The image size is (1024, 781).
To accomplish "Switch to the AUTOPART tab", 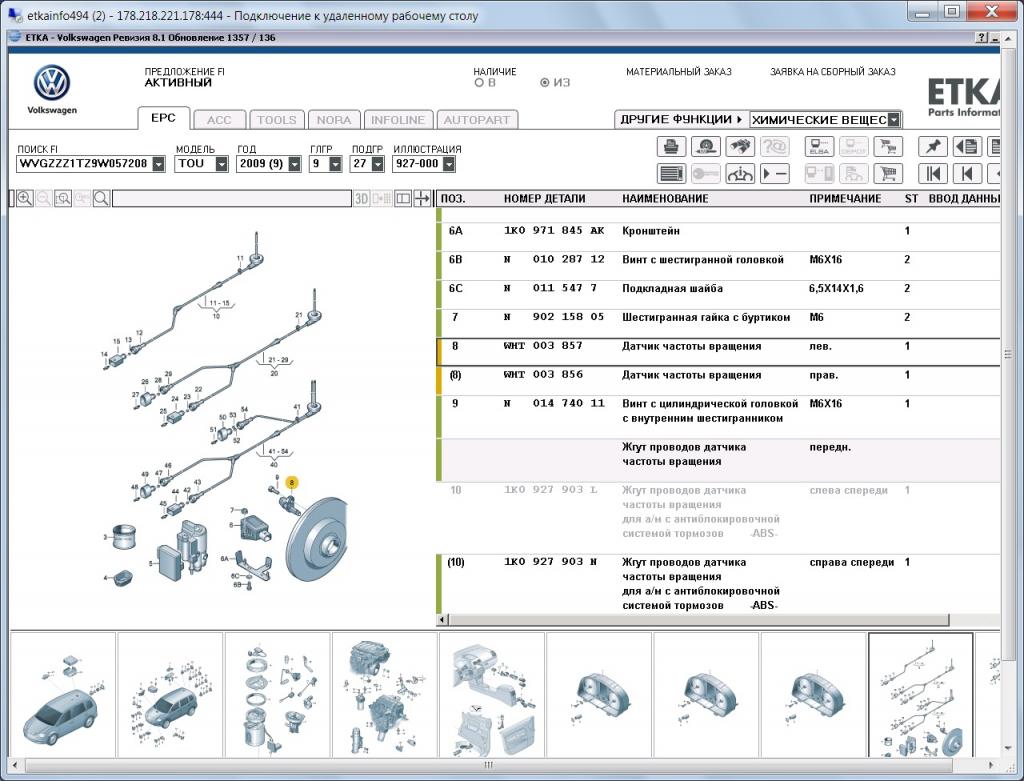I will coord(477,120).
